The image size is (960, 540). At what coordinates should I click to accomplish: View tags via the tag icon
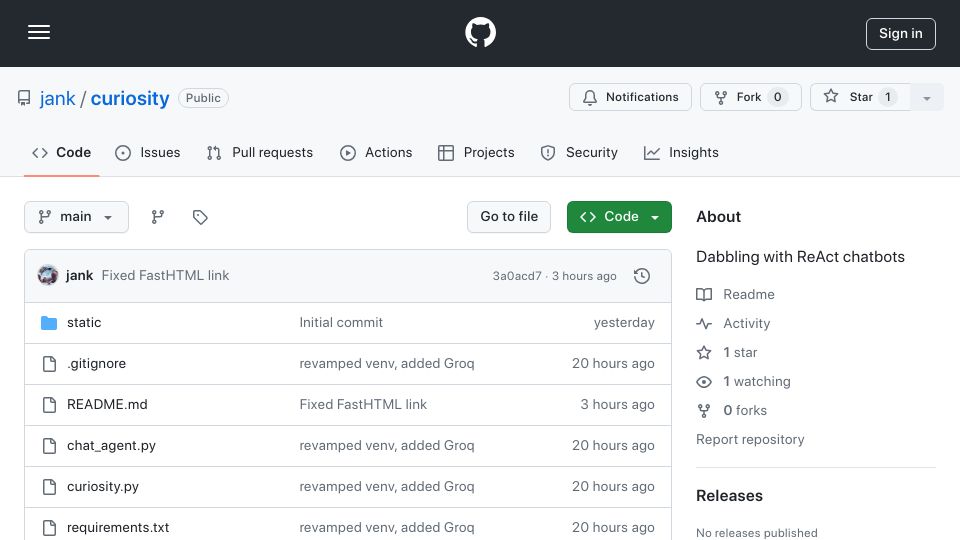pos(200,217)
